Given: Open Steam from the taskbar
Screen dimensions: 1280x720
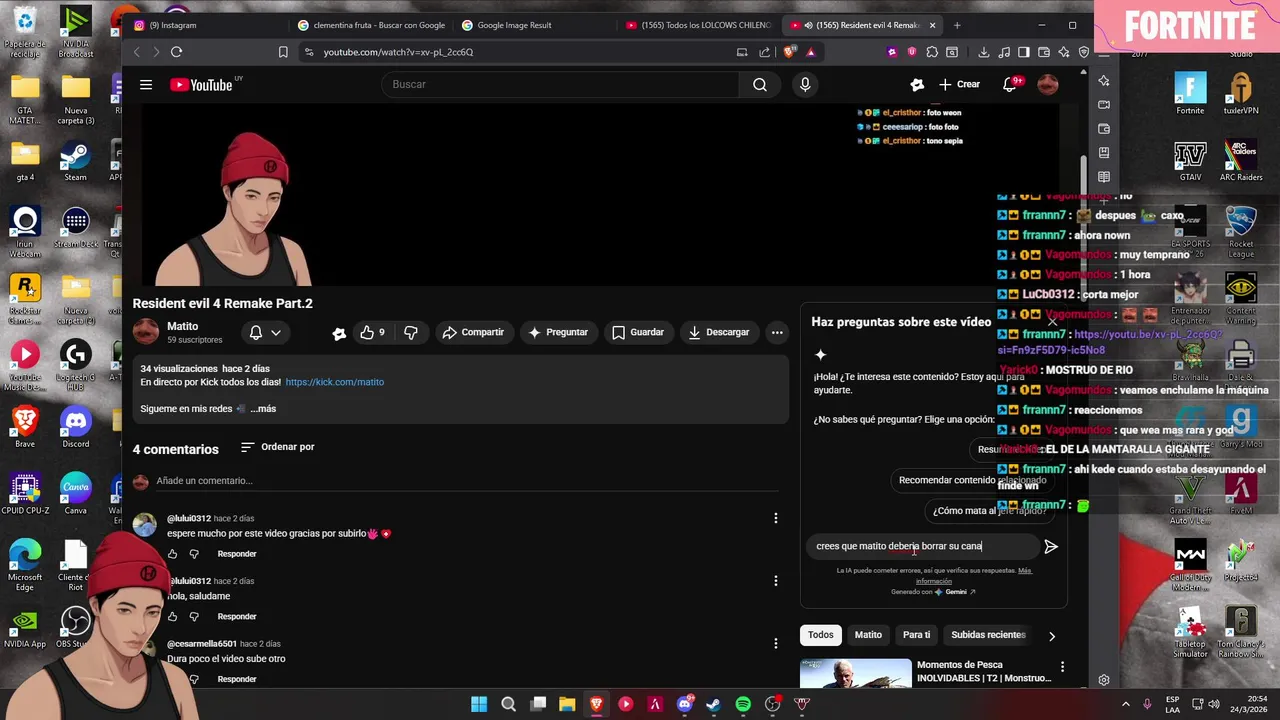Looking at the screenshot, I should (x=713, y=705).
